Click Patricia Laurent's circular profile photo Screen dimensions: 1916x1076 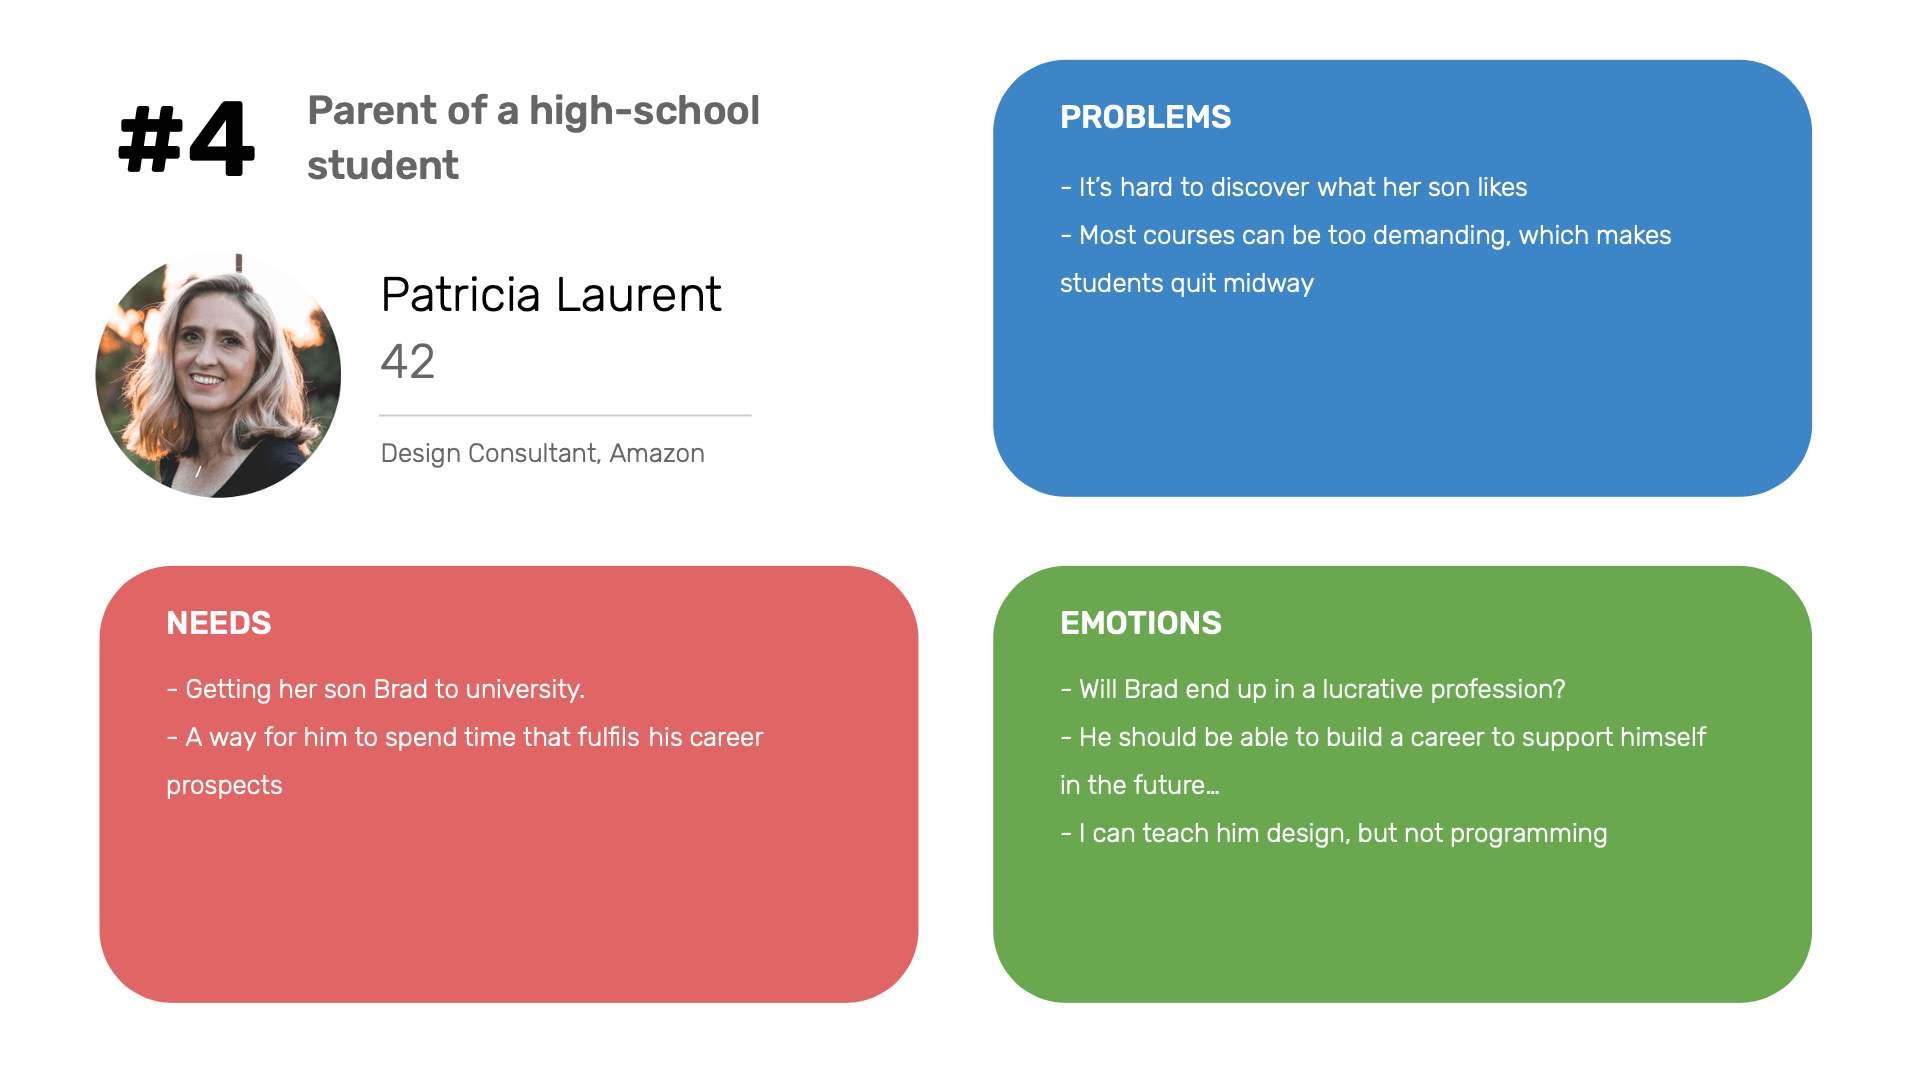218,375
